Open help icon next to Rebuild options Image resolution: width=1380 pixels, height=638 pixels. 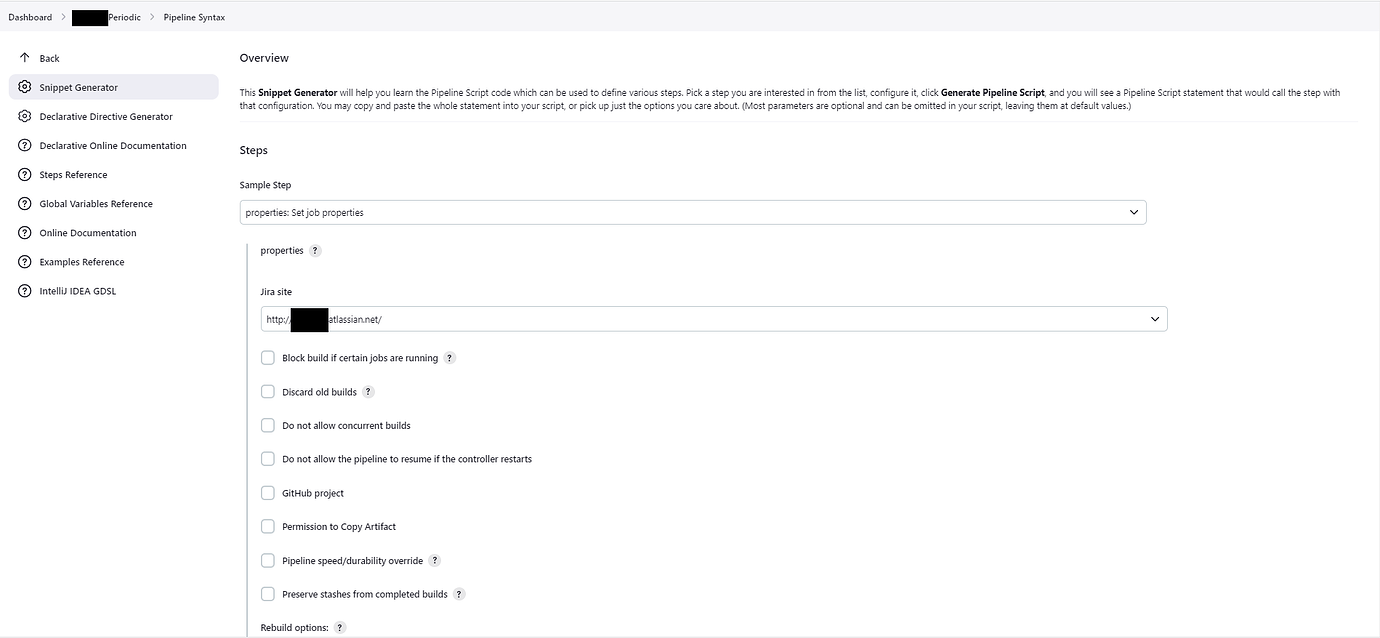tap(340, 628)
